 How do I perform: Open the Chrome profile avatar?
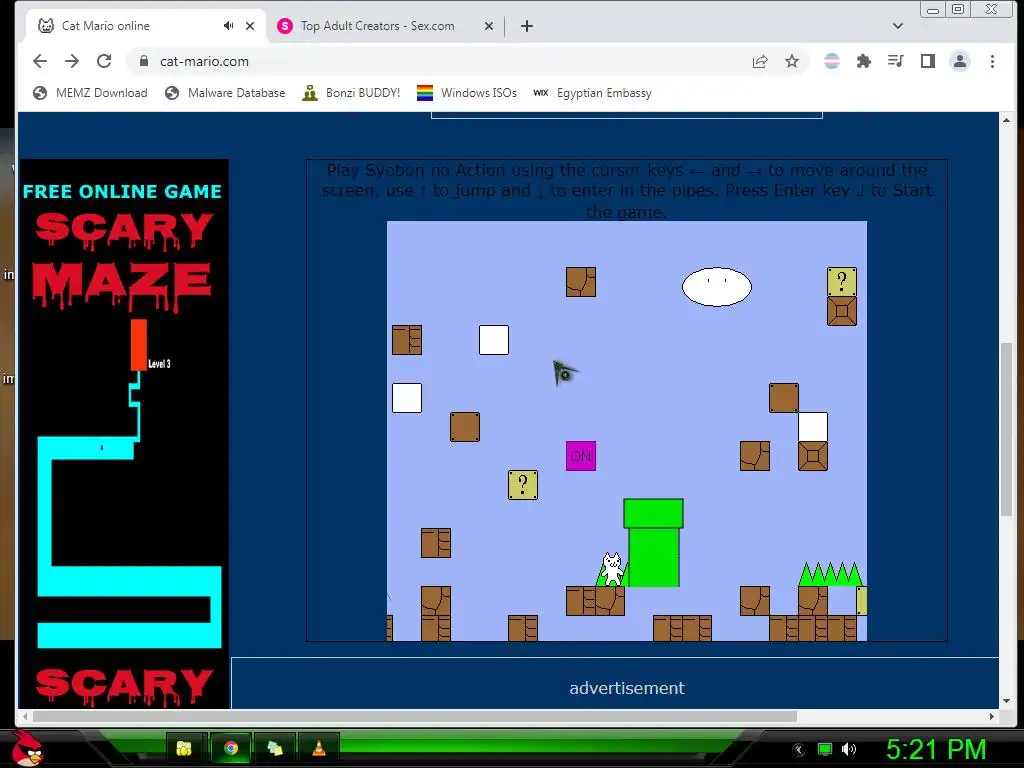[959, 61]
